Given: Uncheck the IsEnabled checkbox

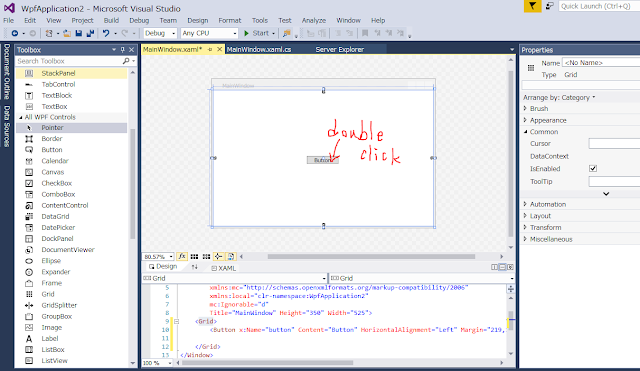Looking at the screenshot, I should coord(593,168).
